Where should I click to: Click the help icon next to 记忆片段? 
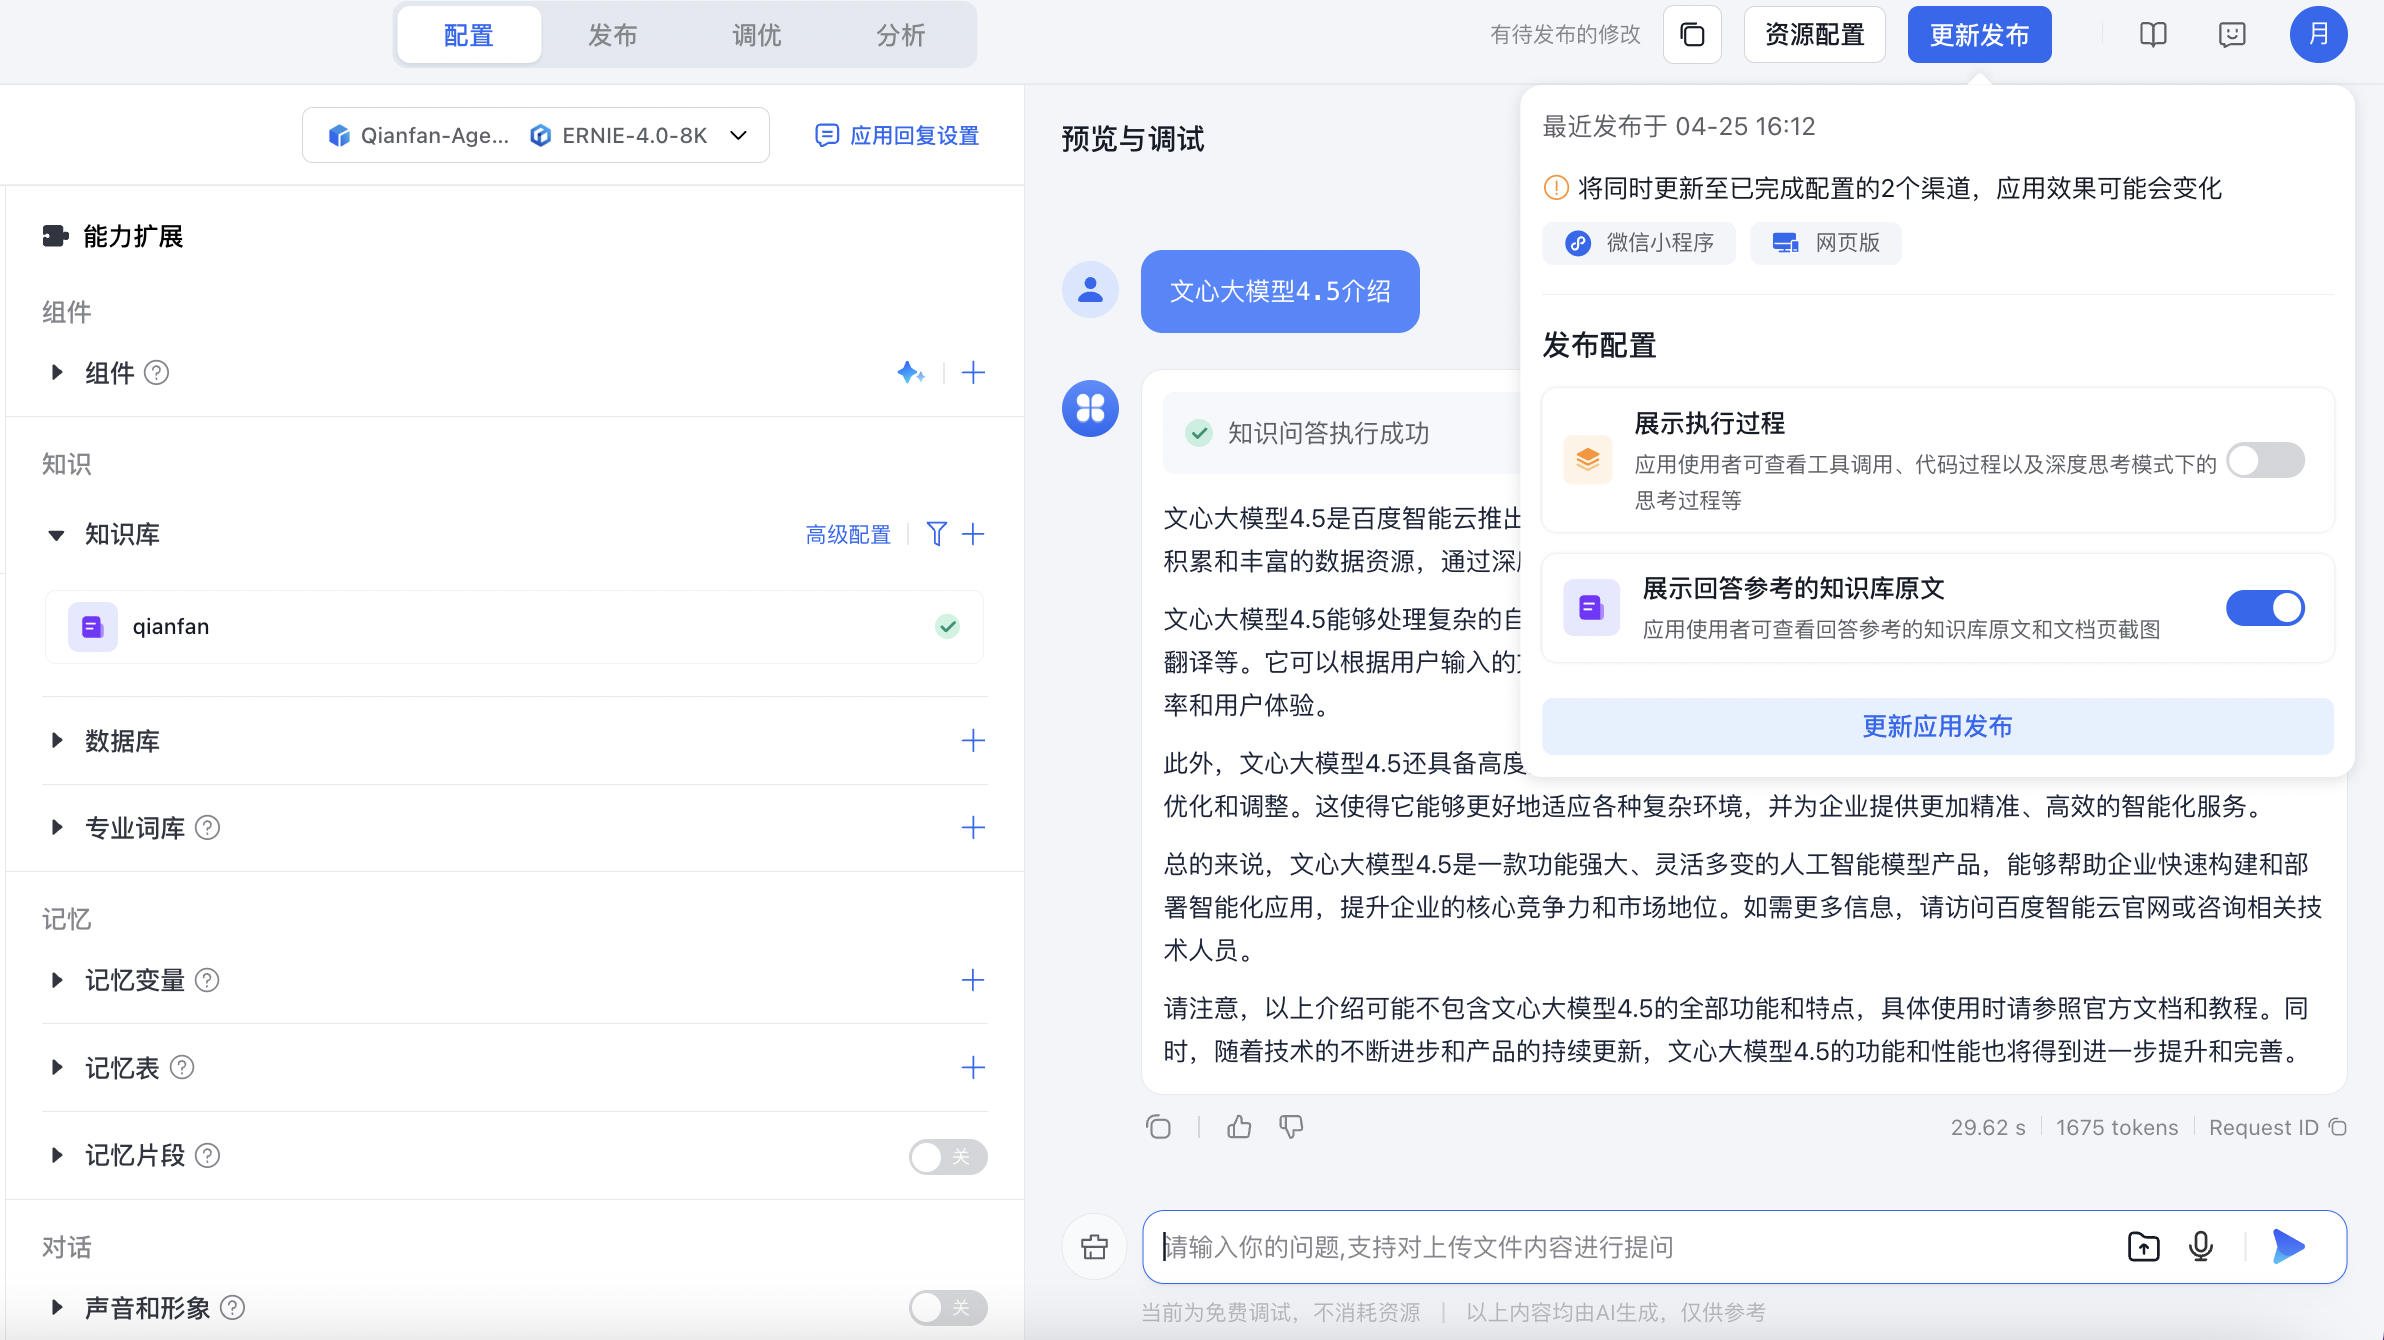[207, 1156]
